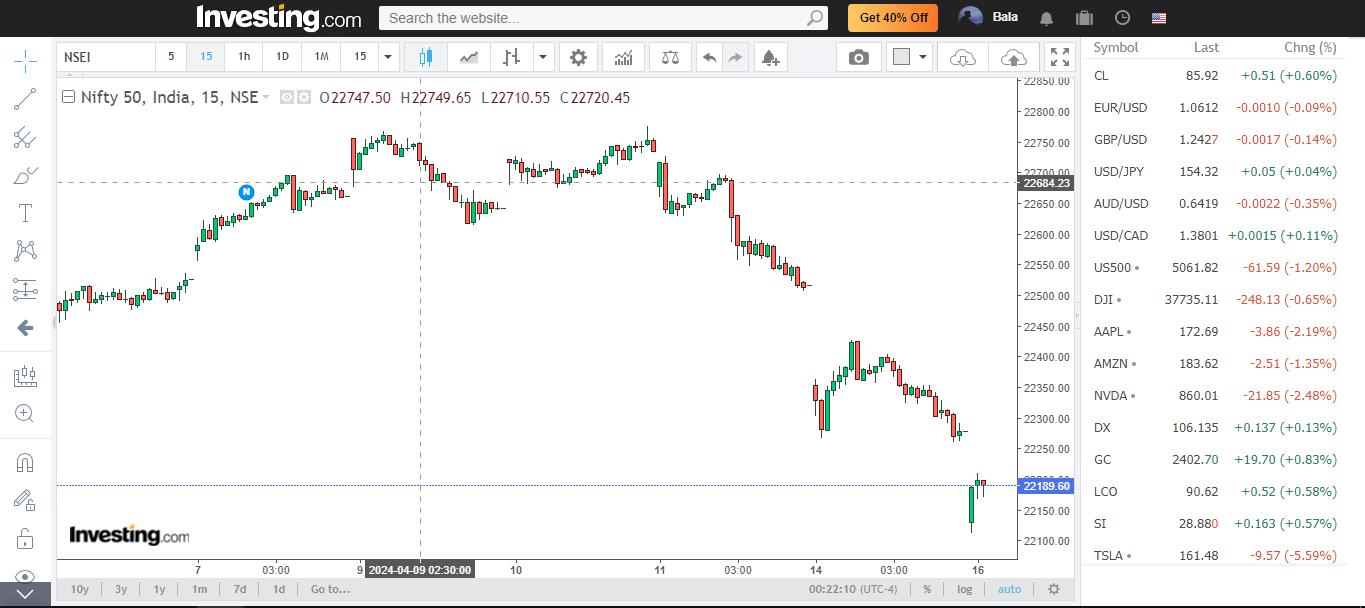Image resolution: width=1365 pixels, height=608 pixels.
Task: Set the range to 1y
Action: [160, 589]
